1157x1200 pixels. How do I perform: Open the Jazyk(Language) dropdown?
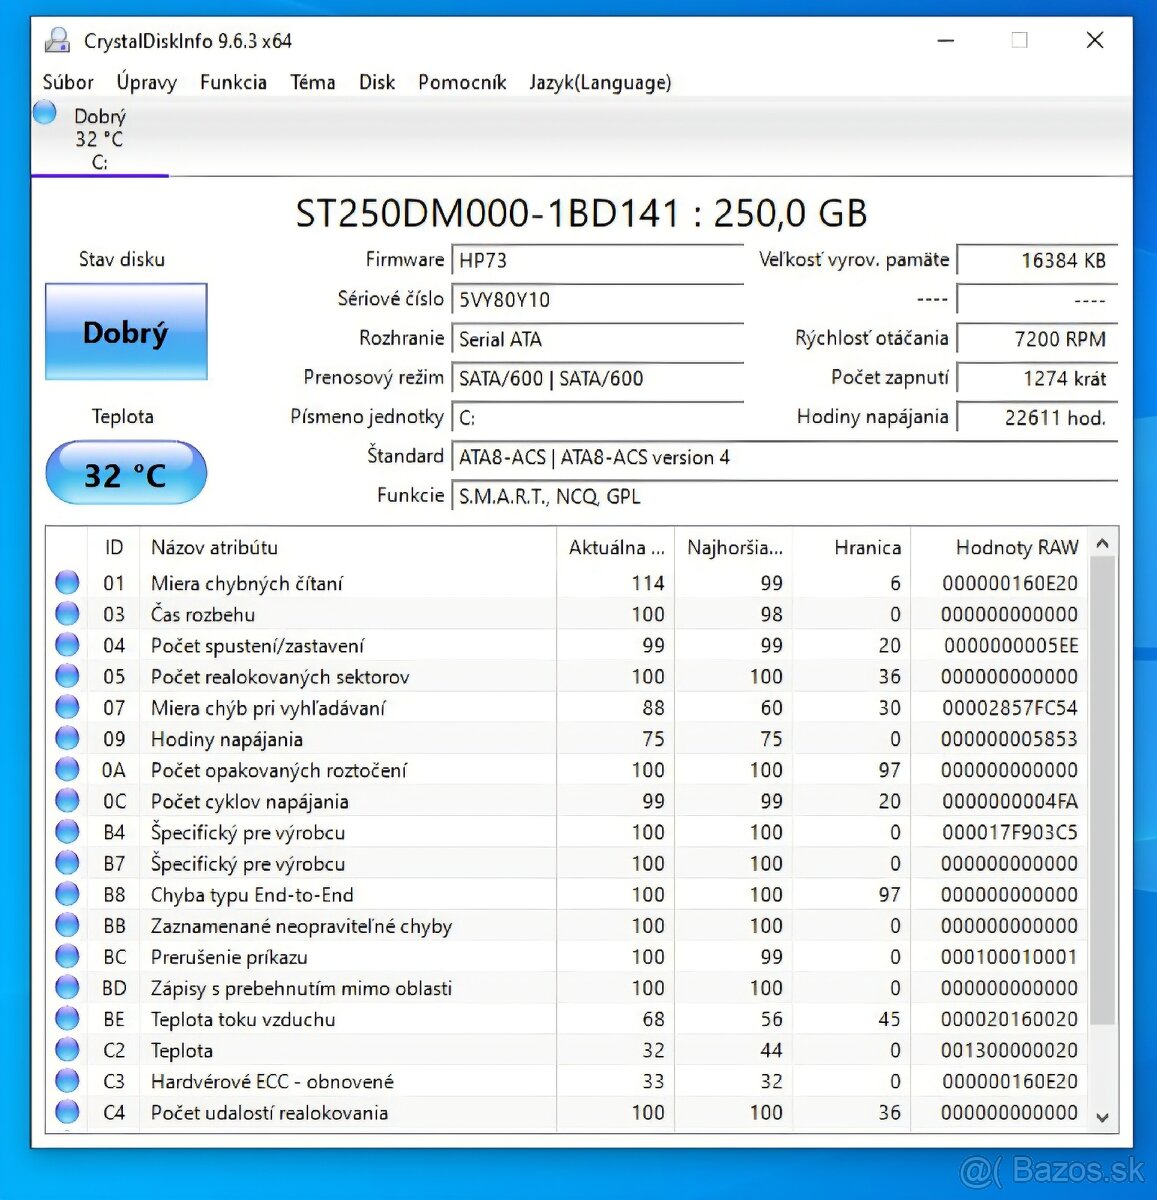[x=599, y=82]
